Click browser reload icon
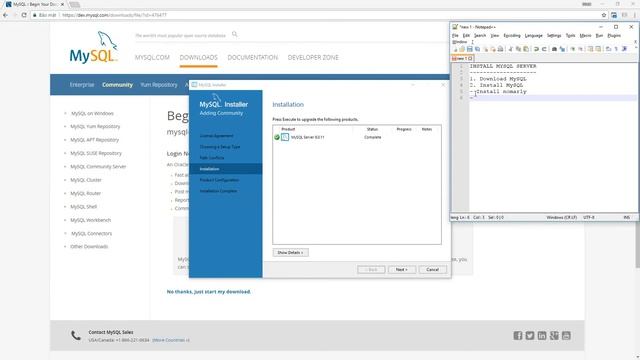This screenshot has width=640, height=360. click(x=24, y=15)
